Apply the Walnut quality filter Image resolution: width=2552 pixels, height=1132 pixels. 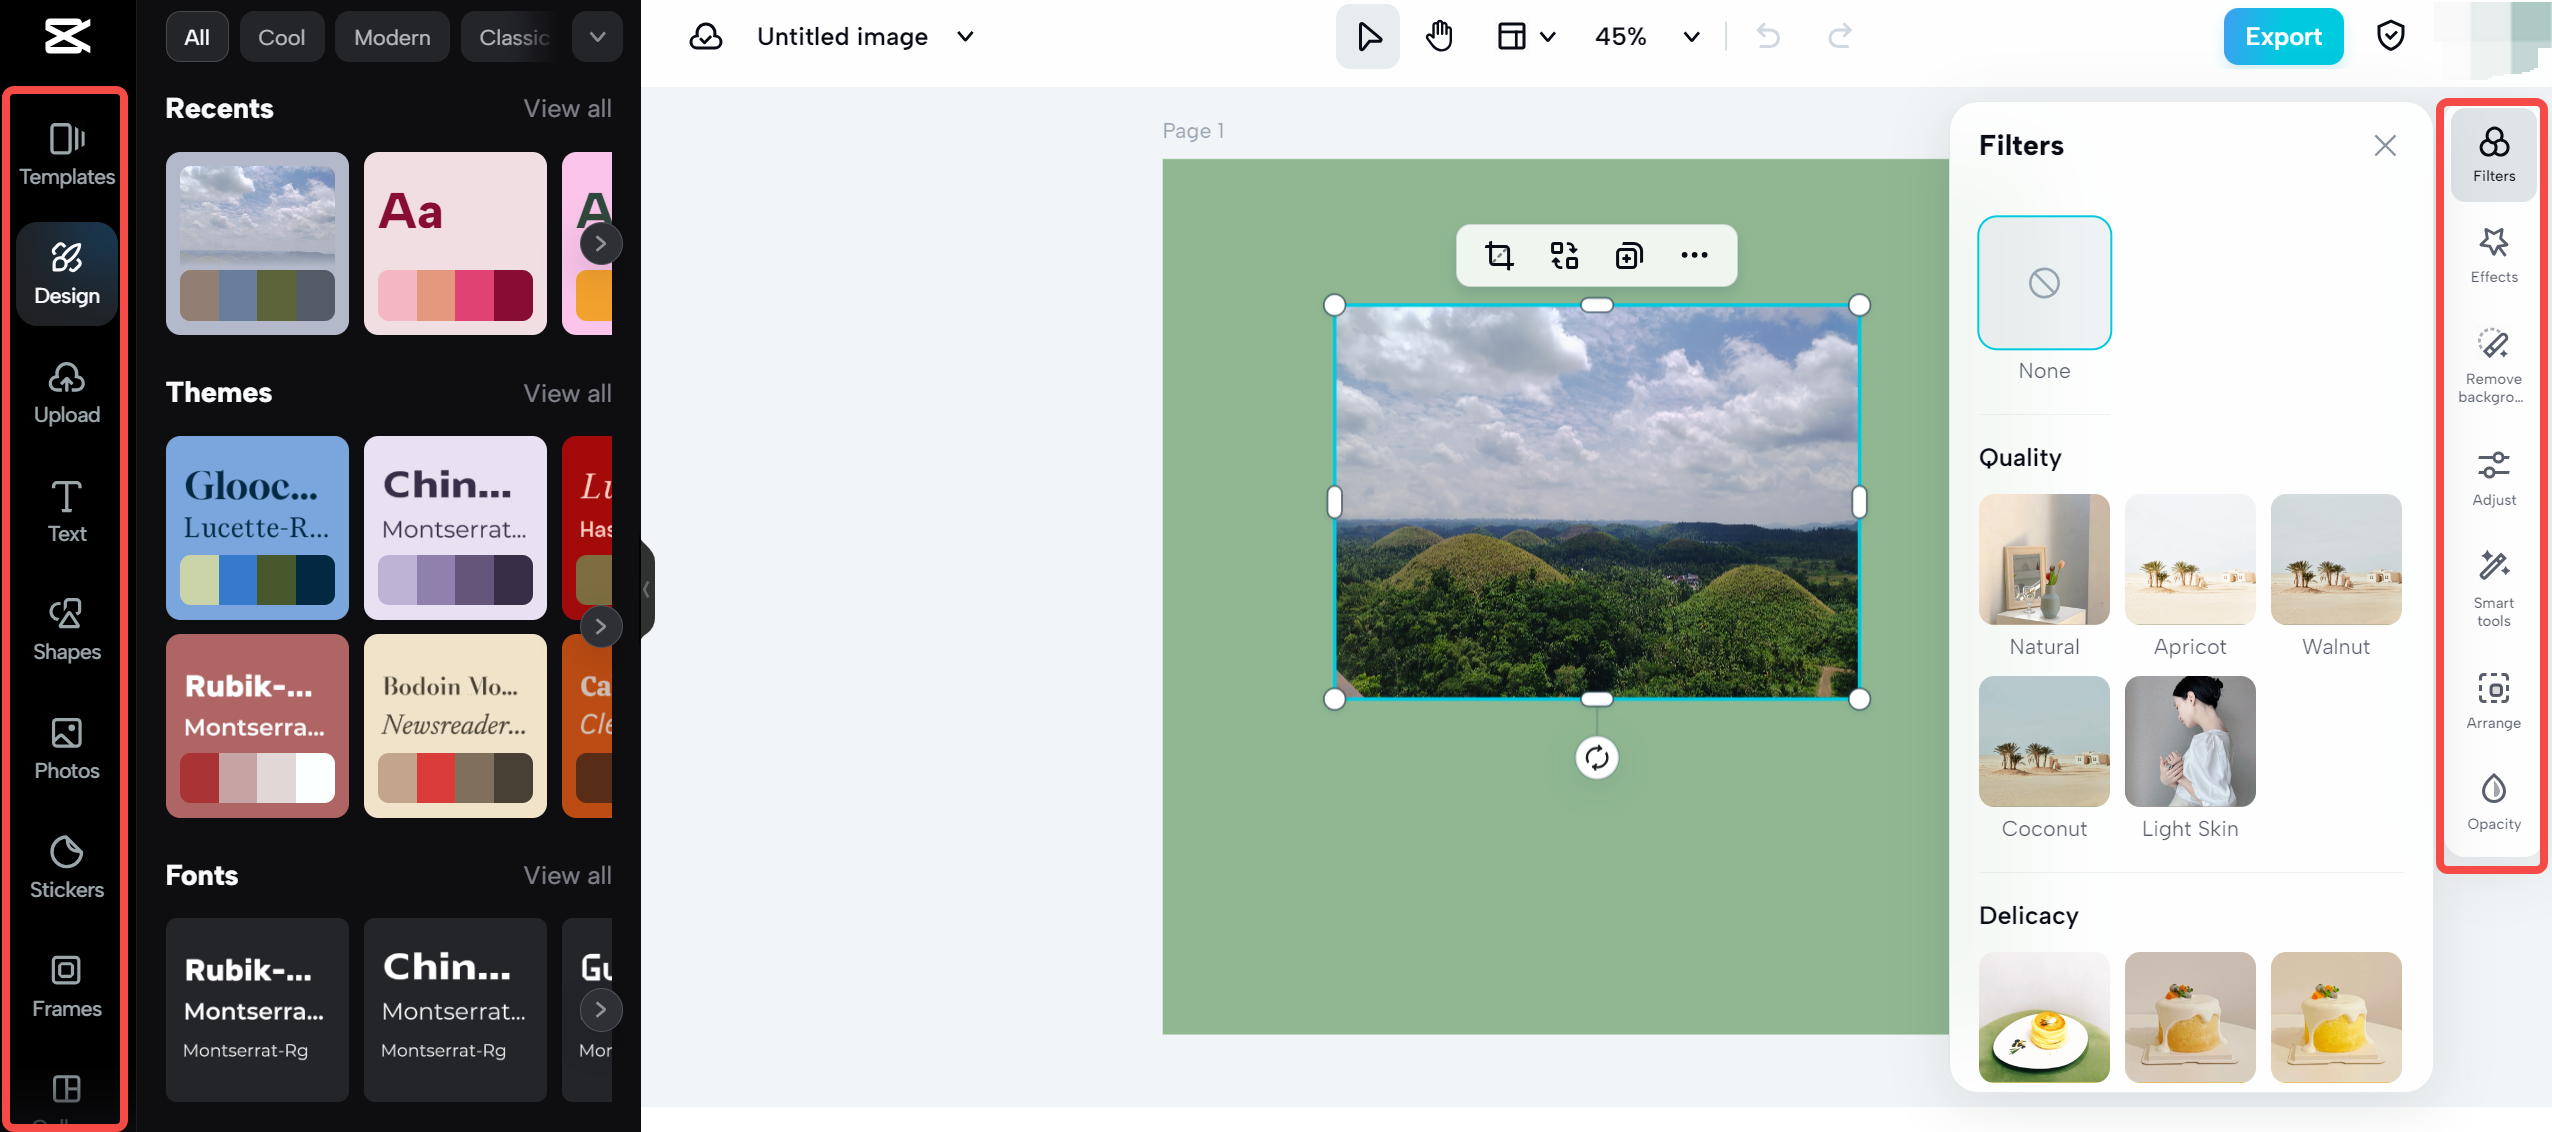click(2335, 560)
